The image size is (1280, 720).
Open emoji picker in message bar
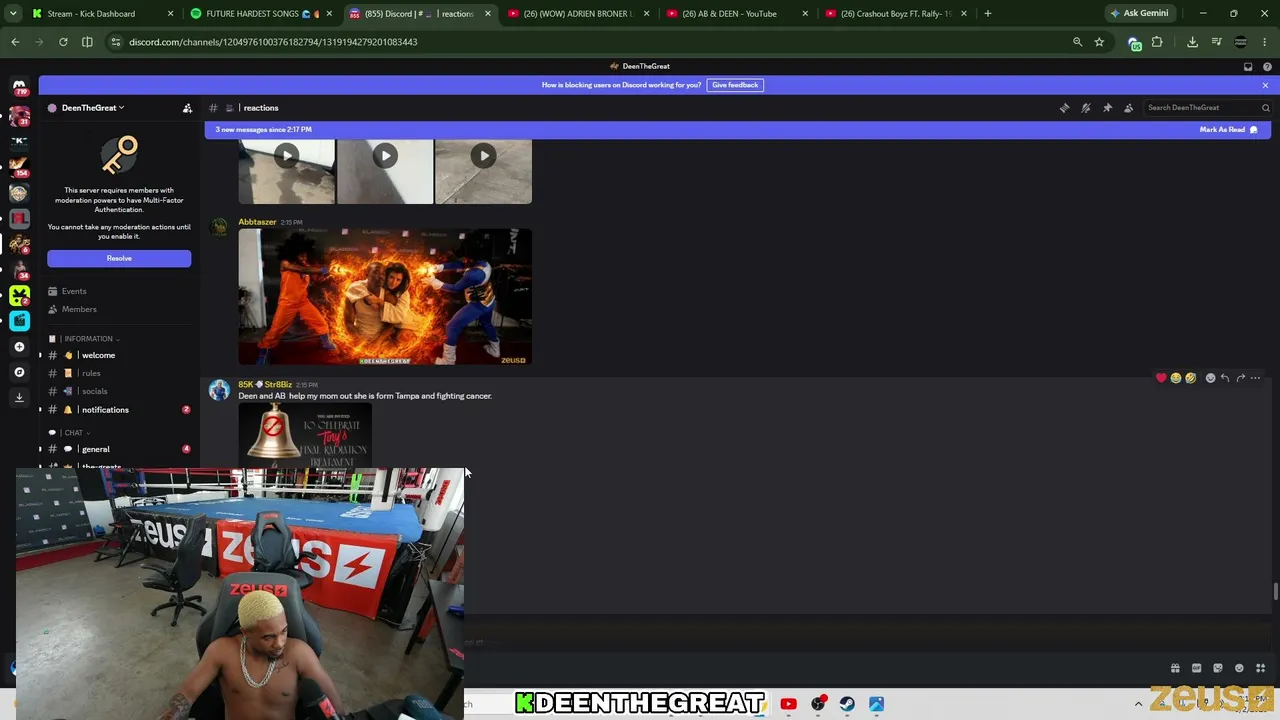pos(1239,668)
